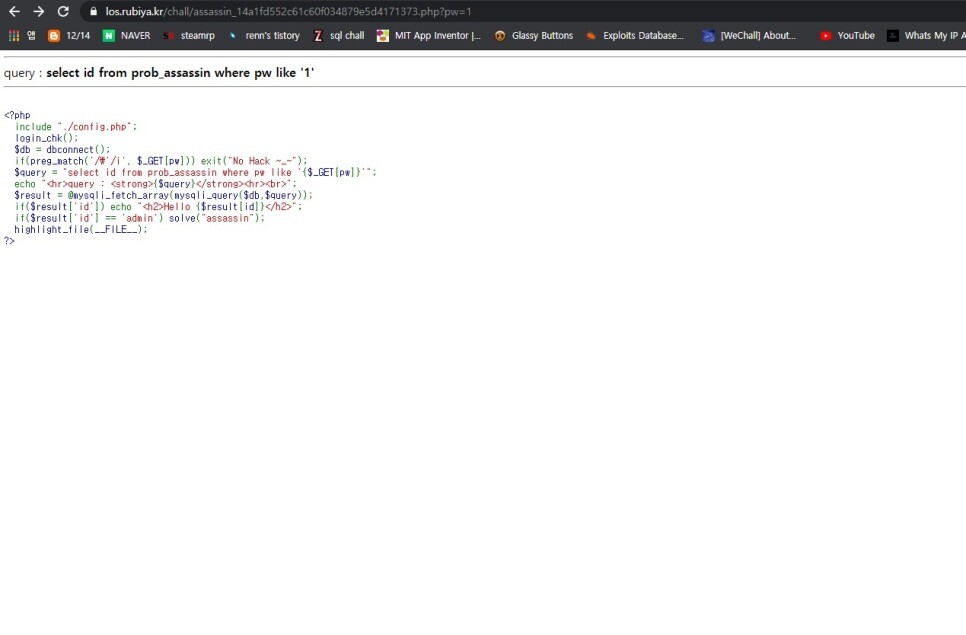View site security lock info
Viewport: 966px width, 635px height.
(94, 12)
